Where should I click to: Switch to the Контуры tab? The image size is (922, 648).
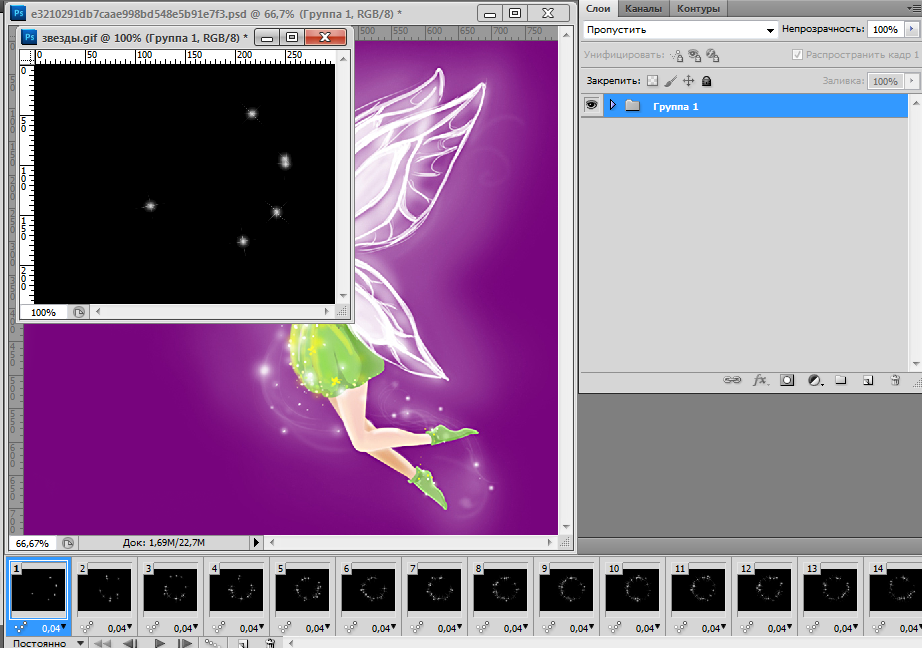(698, 8)
